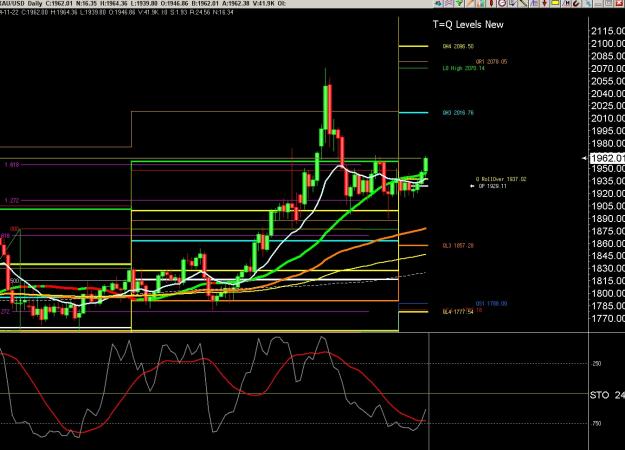The image size is (625, 450).
Task: Click the QL4 1777.54 level label
Action: [458, 312]
